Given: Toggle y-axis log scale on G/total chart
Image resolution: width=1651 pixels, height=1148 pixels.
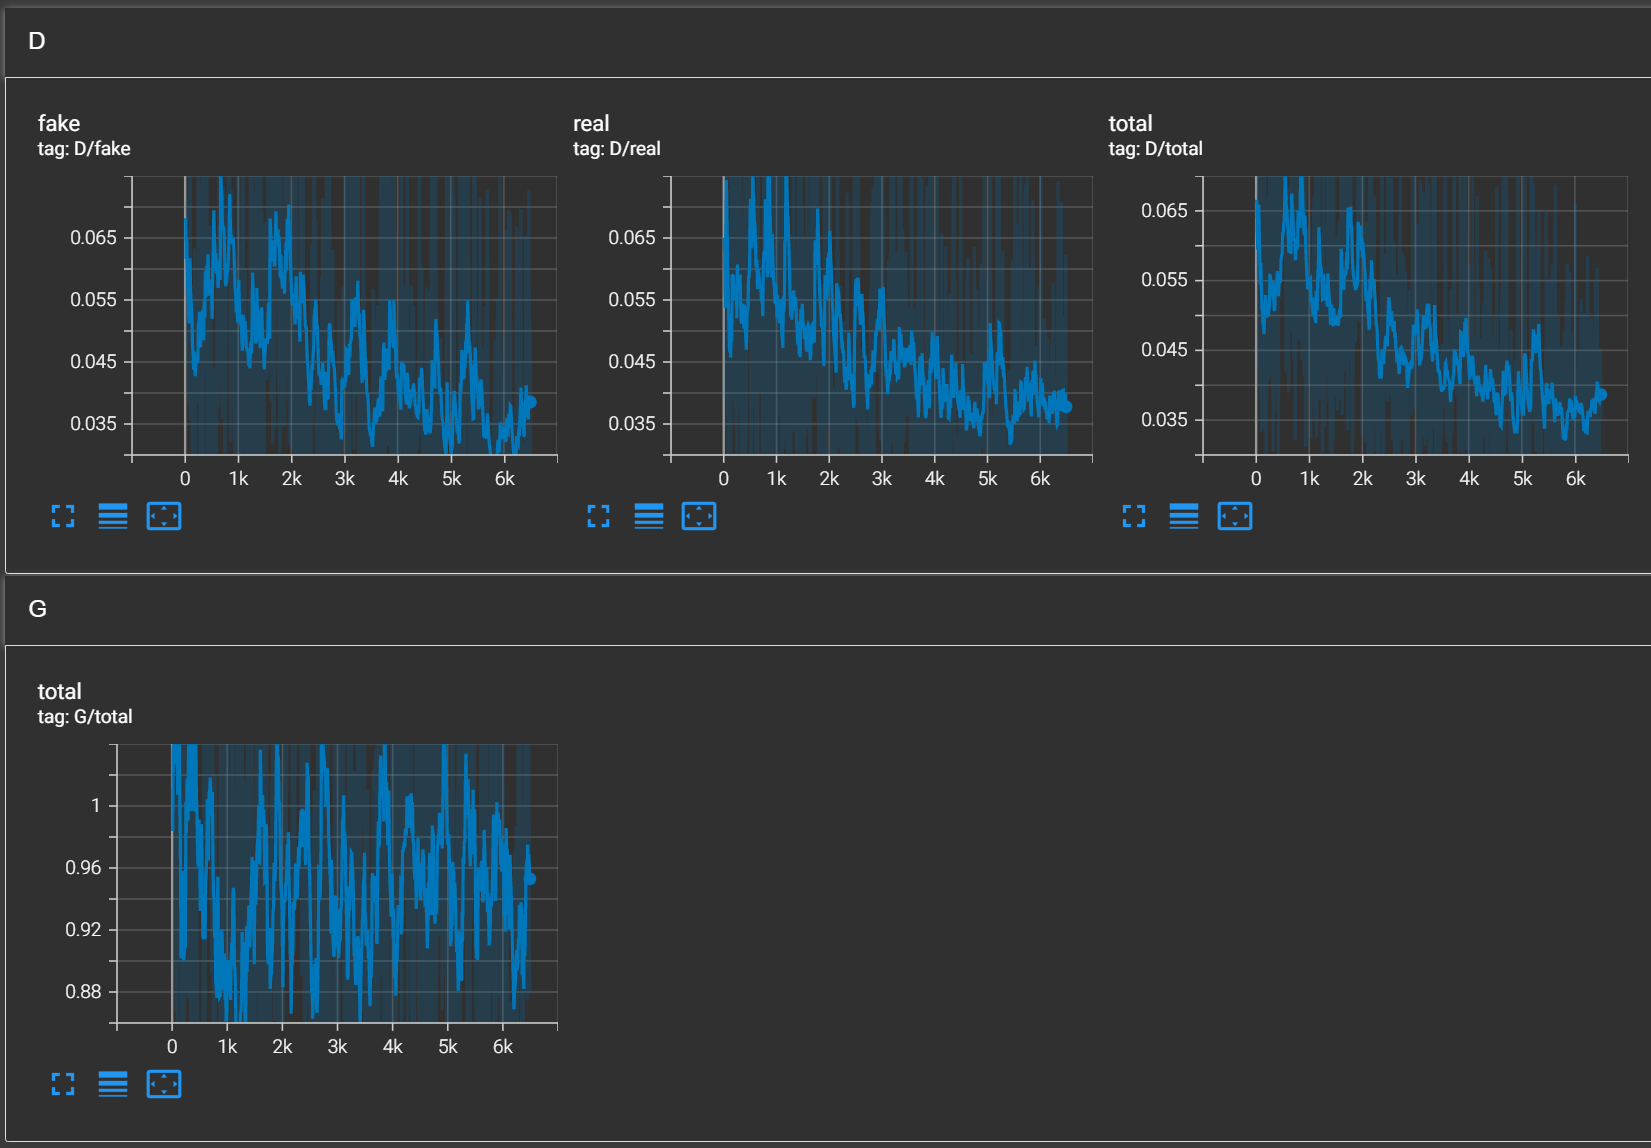Looking at the screenshot, I should click(113, 1084).
